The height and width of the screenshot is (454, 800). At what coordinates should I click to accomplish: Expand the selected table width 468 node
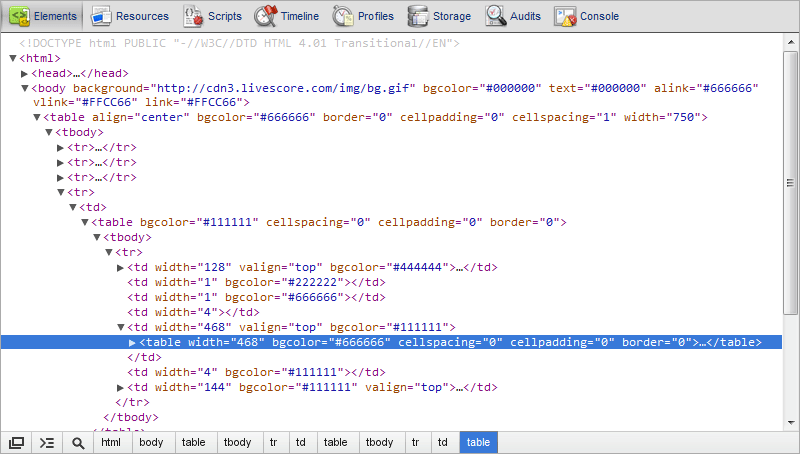[132, 342]
